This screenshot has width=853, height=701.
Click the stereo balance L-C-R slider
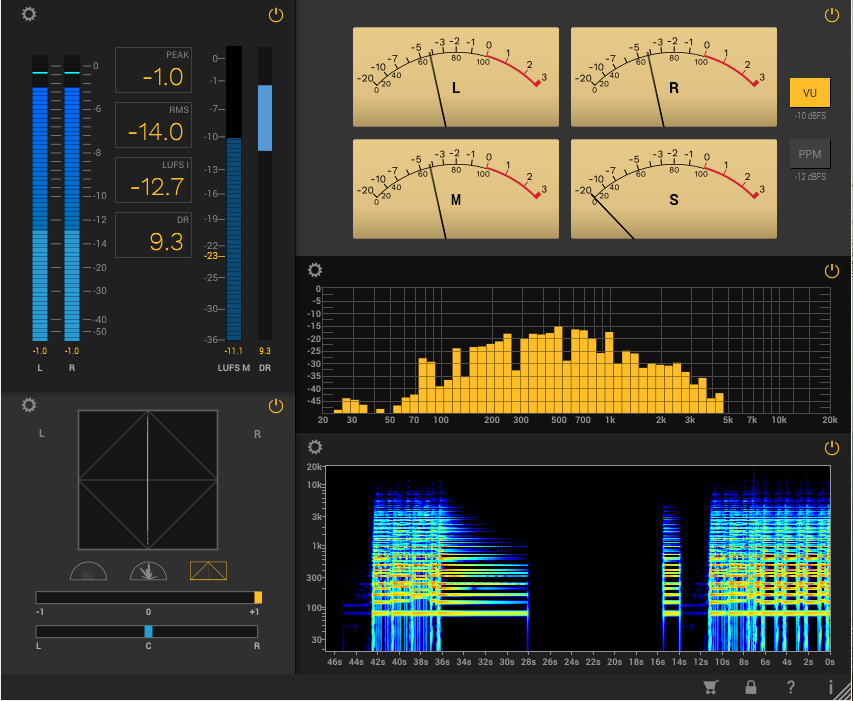[147, 632]
